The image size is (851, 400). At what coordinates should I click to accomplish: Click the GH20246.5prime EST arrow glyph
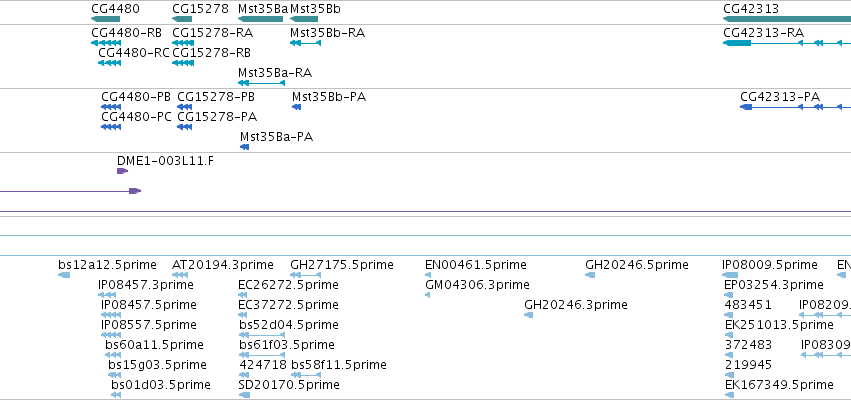tap(590, 275)
